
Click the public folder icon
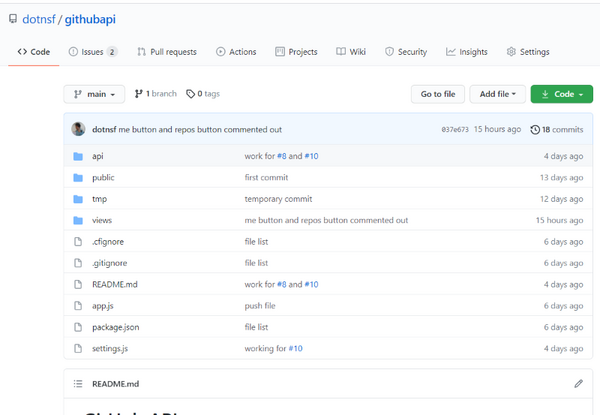(x=78, y=177)
